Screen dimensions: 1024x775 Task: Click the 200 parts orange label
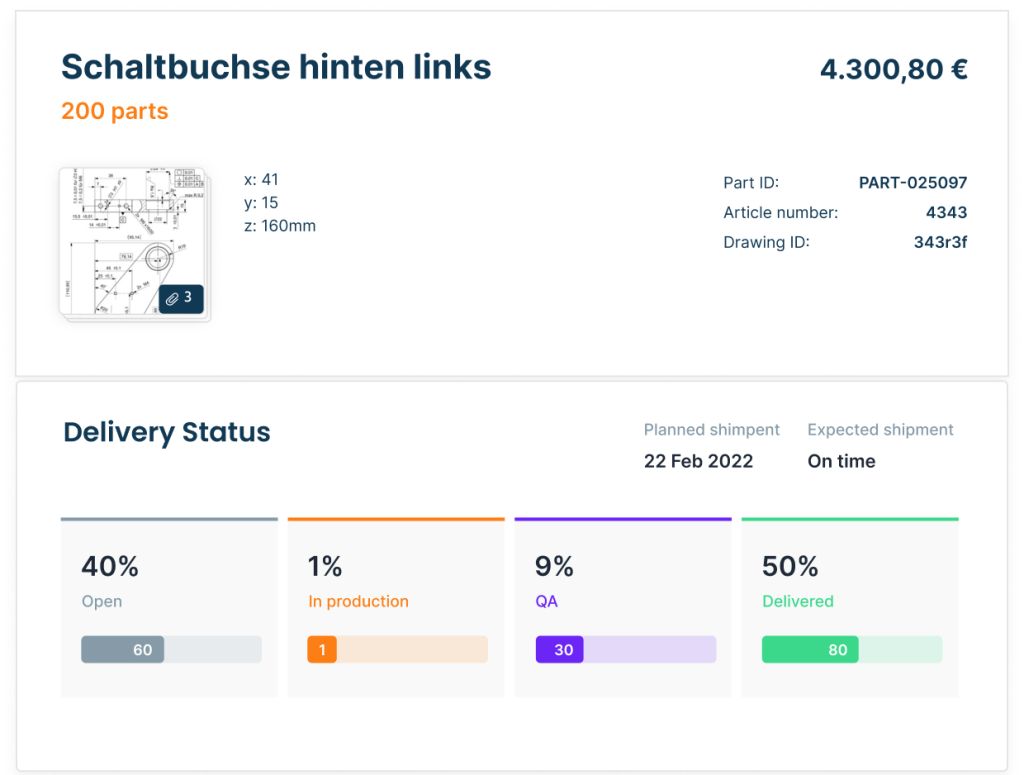(115, 111)
